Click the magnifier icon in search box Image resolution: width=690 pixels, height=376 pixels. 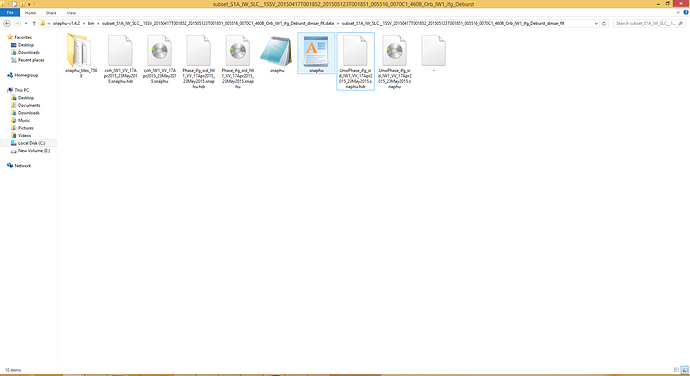[681, 23]
